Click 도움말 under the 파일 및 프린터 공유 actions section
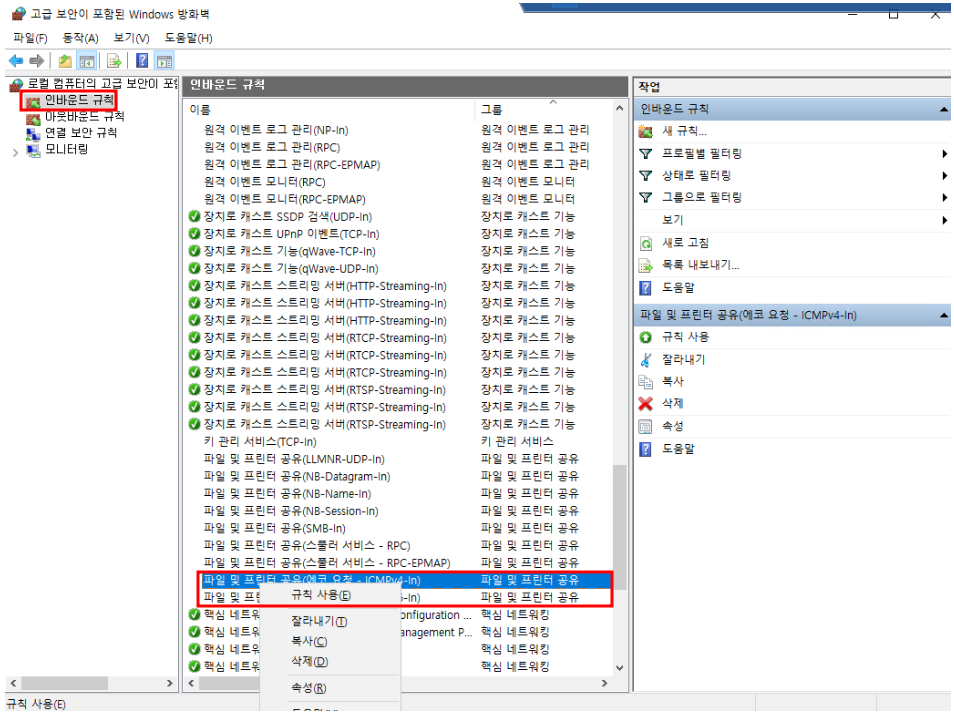 pos(678,448)
